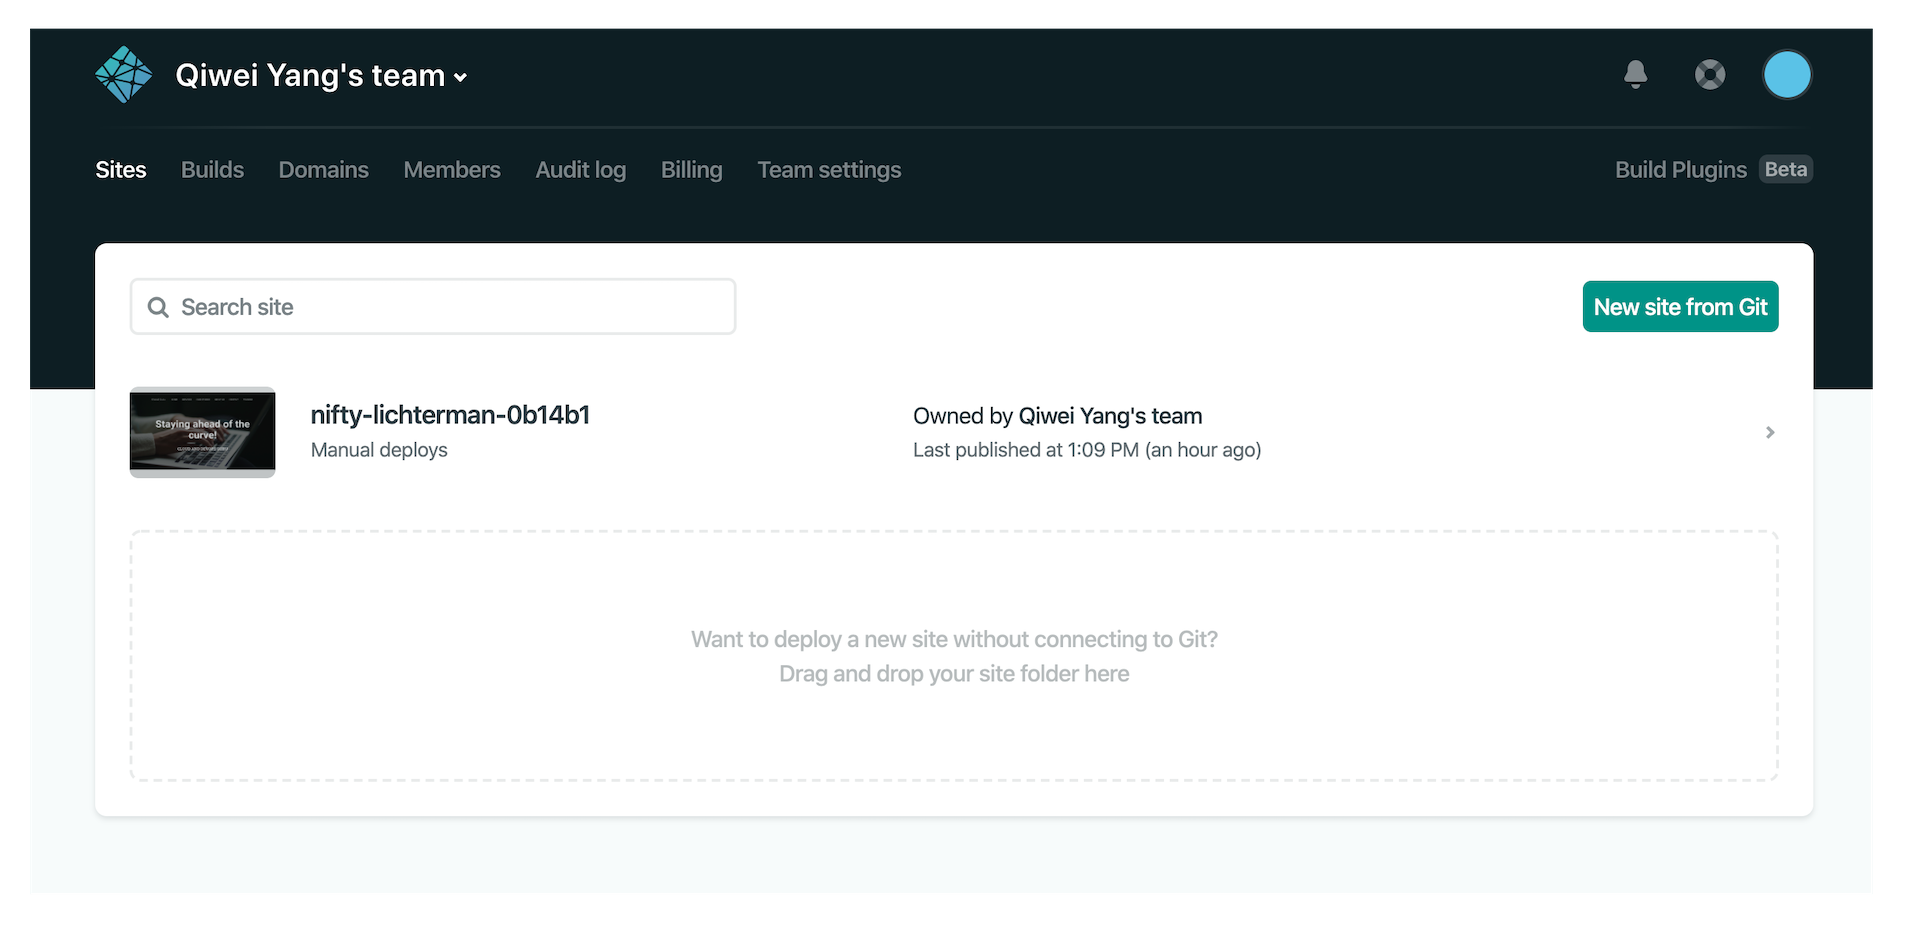Image resolution: width=1920 pixels, height=945 pixels.
Task: Click the New site from Git button
Action: pyautogui.click(x=1680, y=307)
